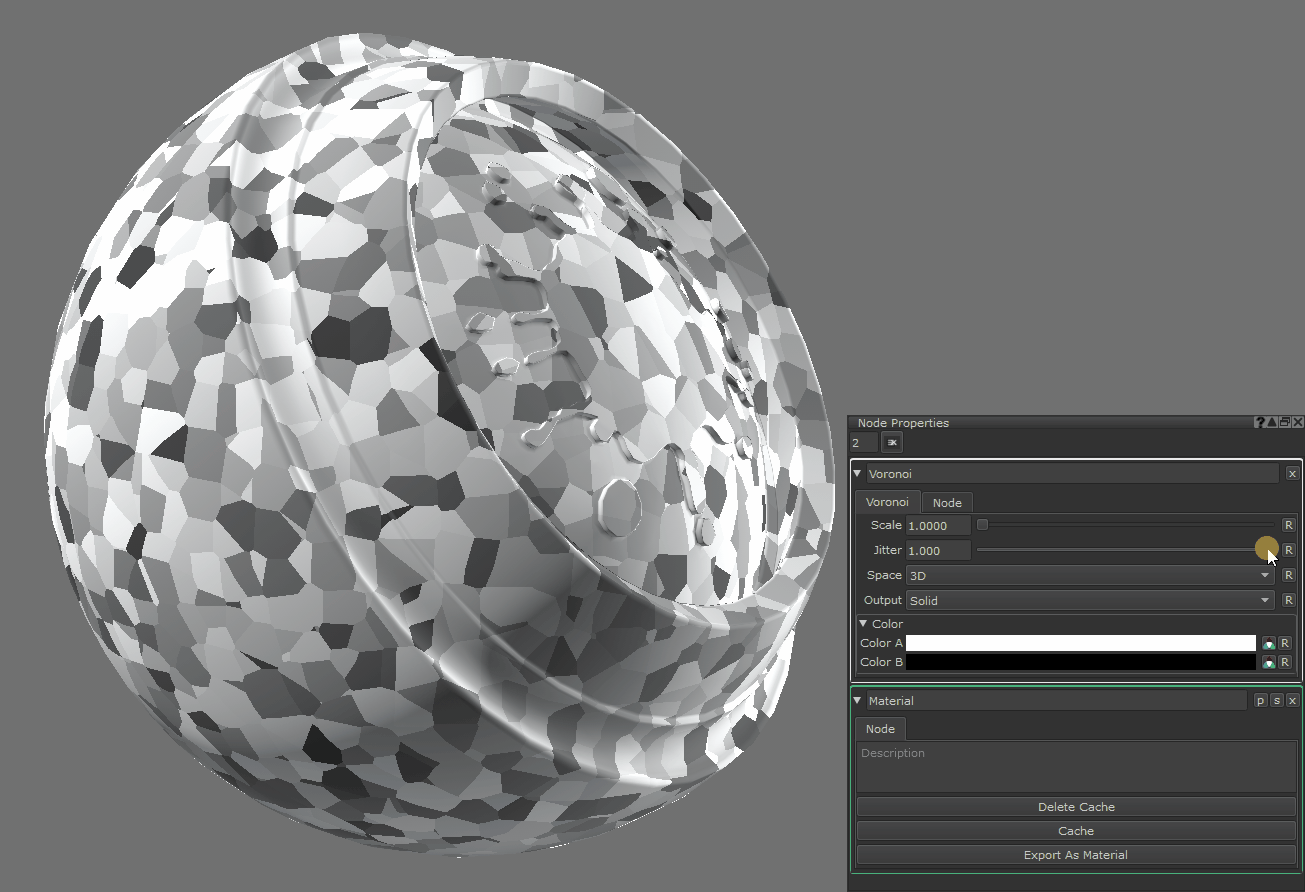Open the Space dropdown set to 3D
1305x892 pixels.
(1089, 575)
